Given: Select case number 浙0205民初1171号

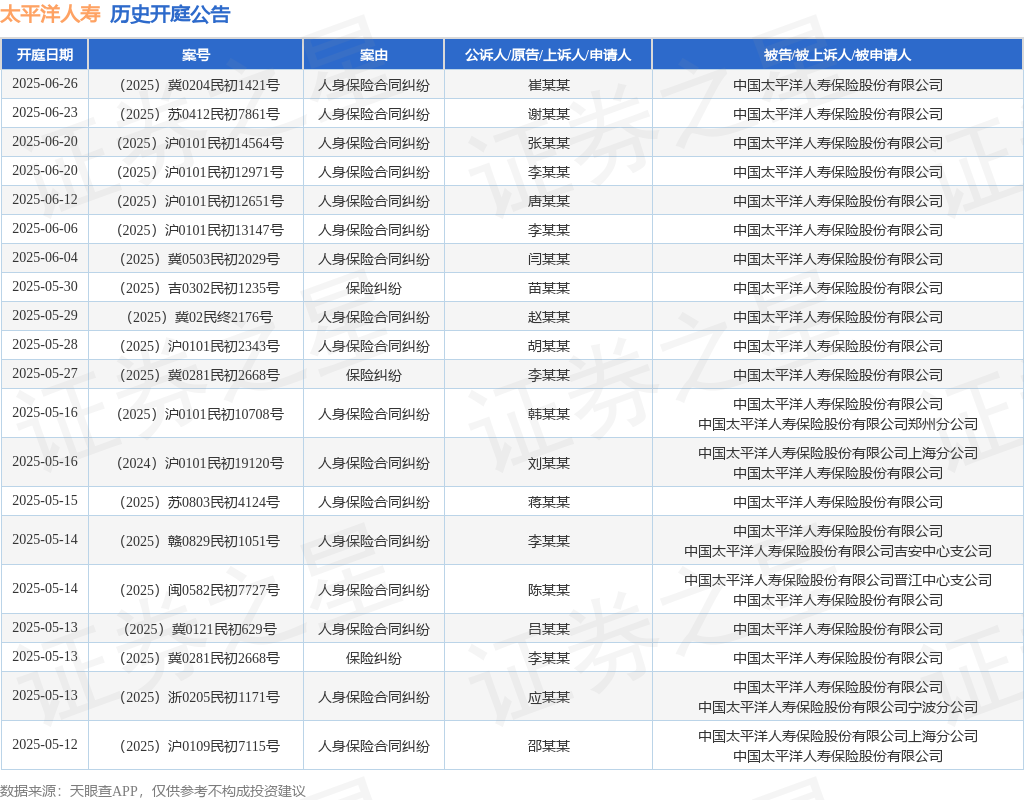Looking at the screenshot, I should [199, 697].
